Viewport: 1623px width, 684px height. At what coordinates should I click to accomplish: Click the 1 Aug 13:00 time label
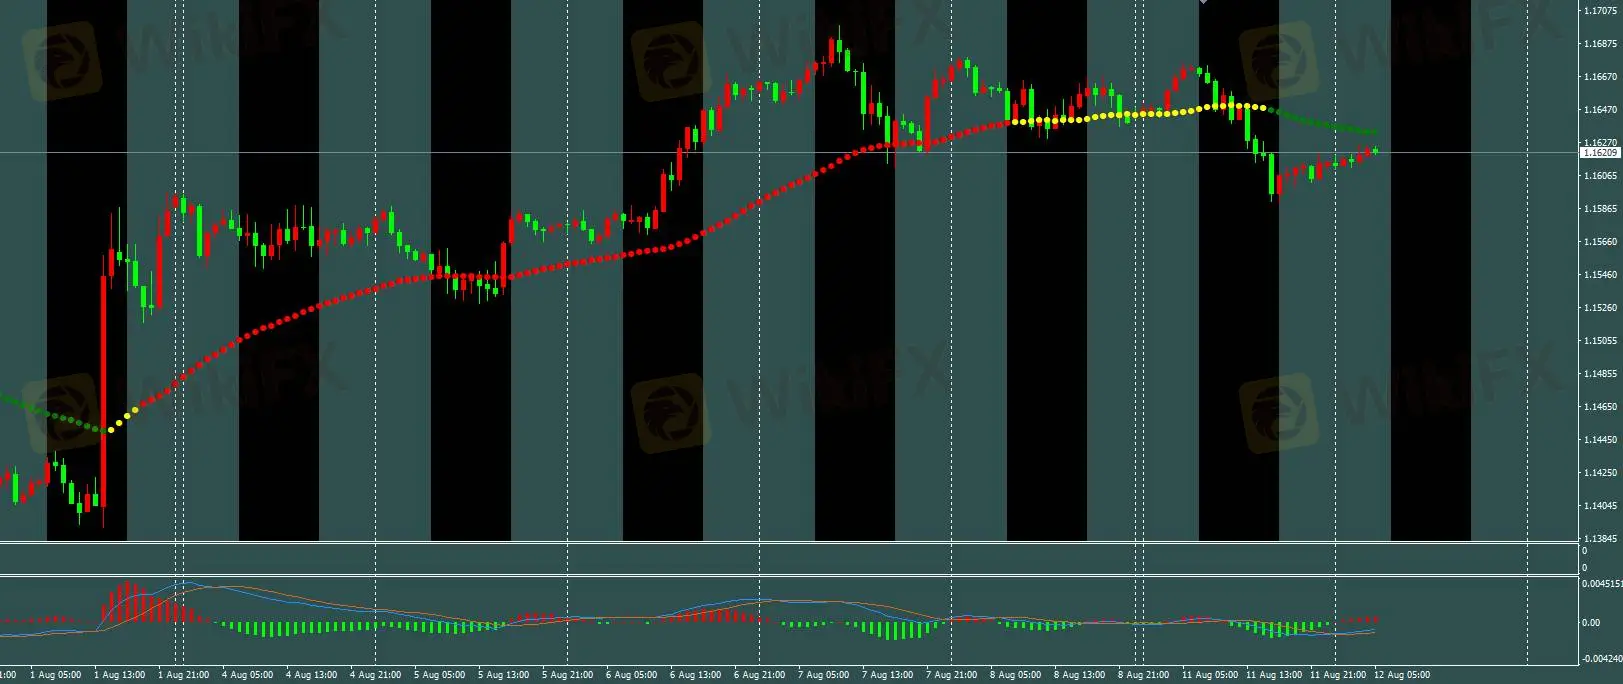coord(120,675)
